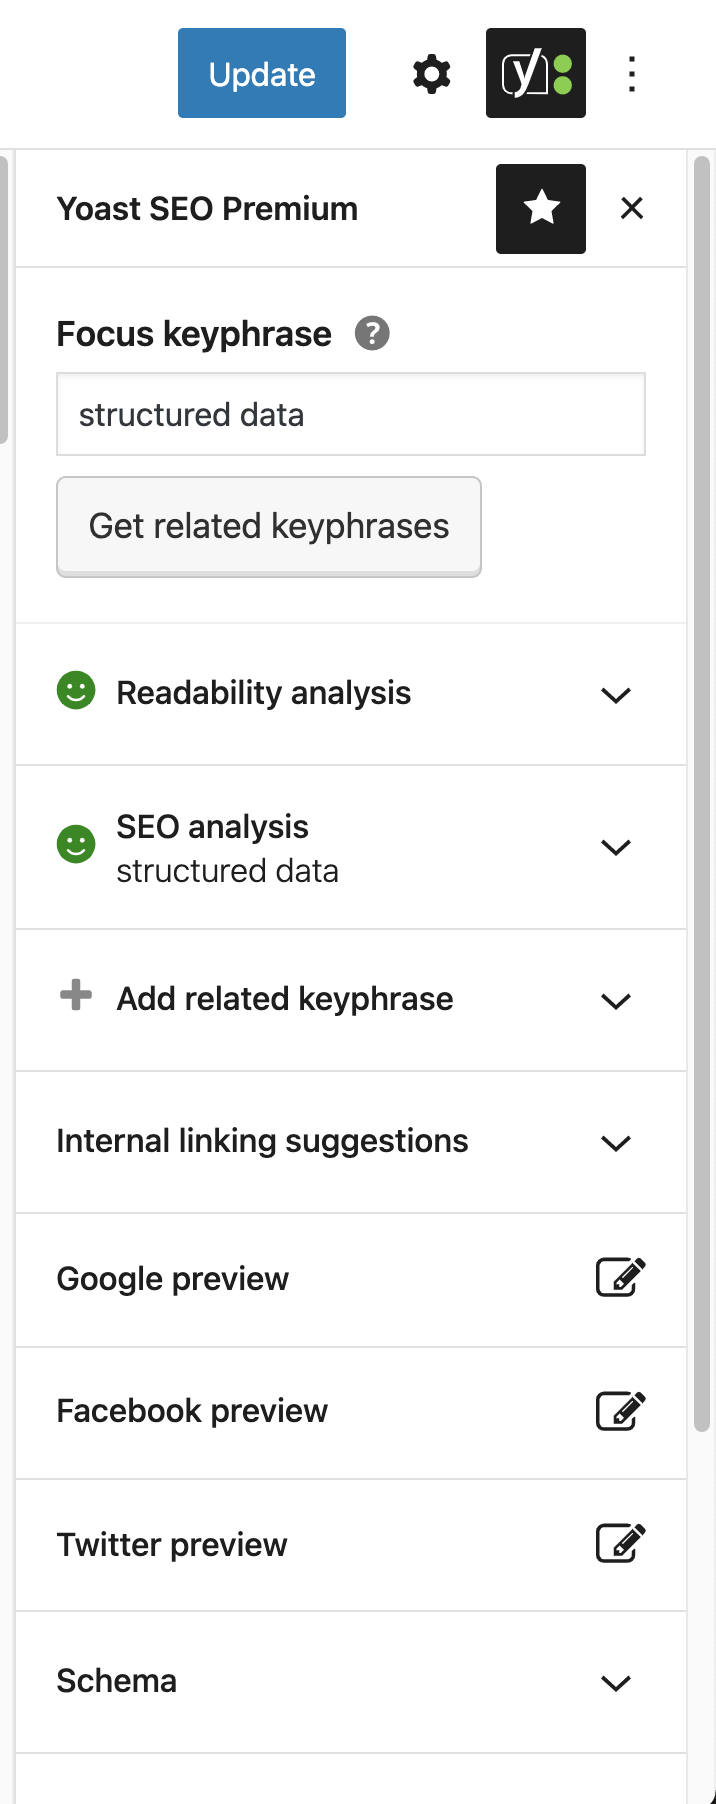Open the three-dot options menu

click(632, 73)
